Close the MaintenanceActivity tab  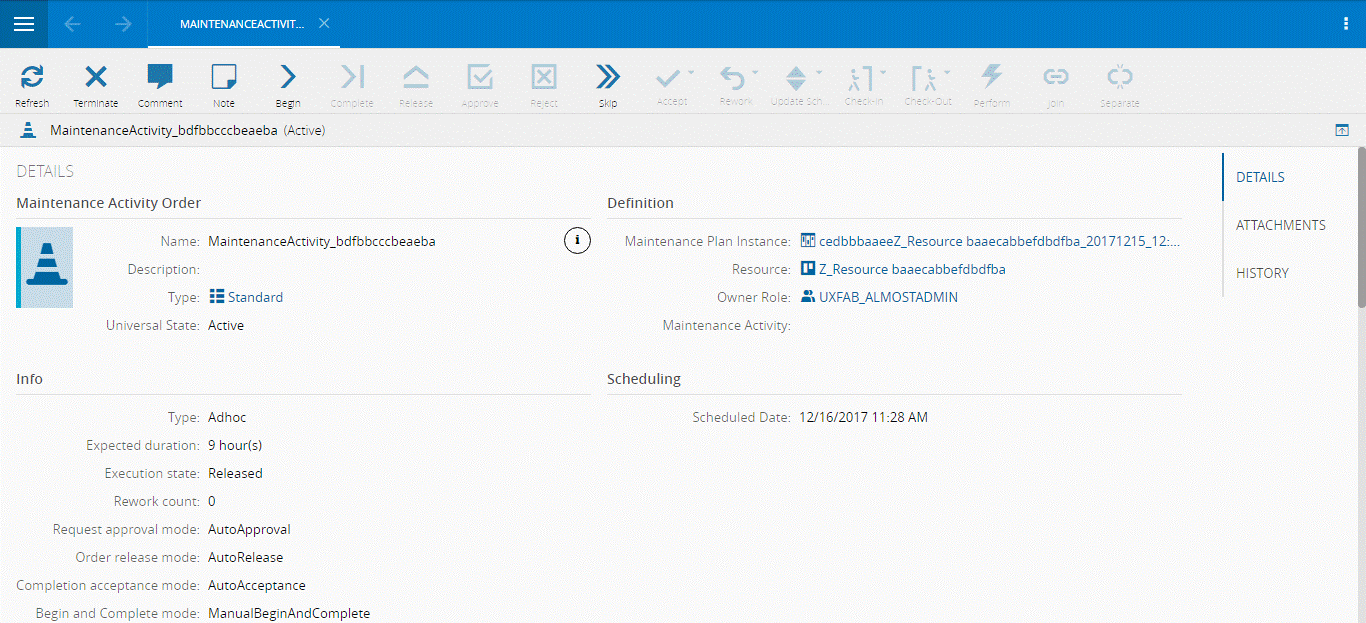(x=324, y=24)
